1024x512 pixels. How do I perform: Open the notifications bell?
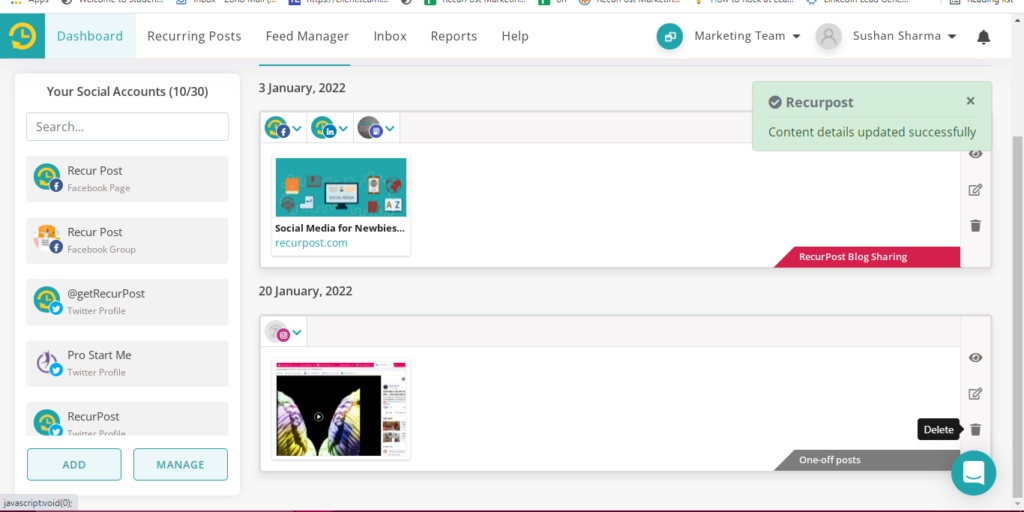984,37
